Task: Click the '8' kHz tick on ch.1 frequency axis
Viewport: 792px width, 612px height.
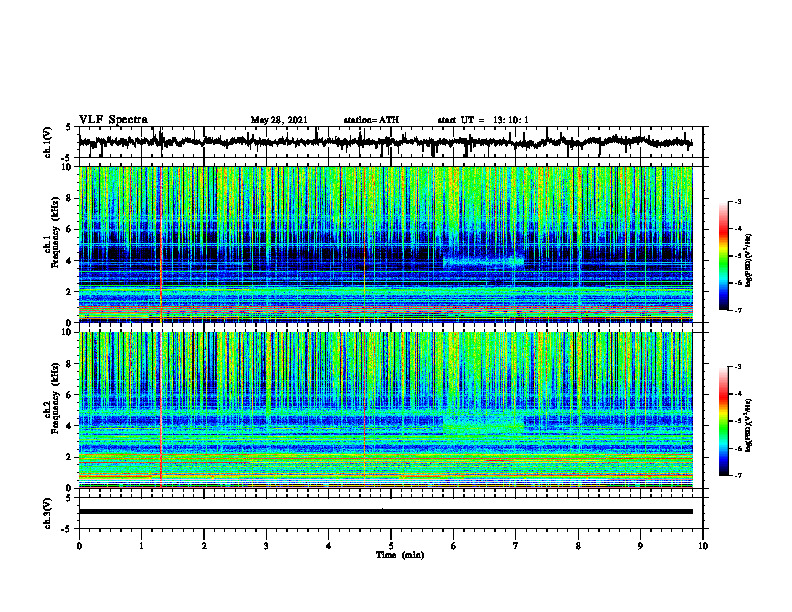Action: point(69,198)
